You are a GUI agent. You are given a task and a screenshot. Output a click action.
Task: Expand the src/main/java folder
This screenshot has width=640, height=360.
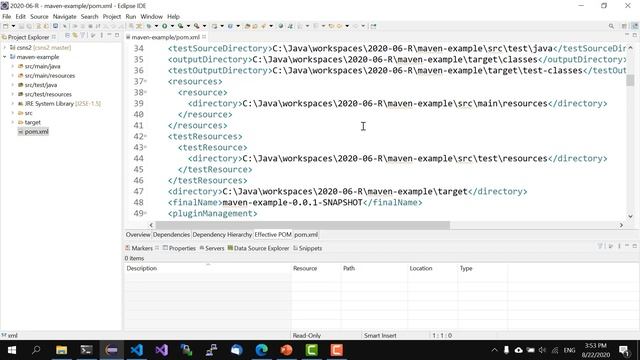pyautogui.click(x=13, y=66)
